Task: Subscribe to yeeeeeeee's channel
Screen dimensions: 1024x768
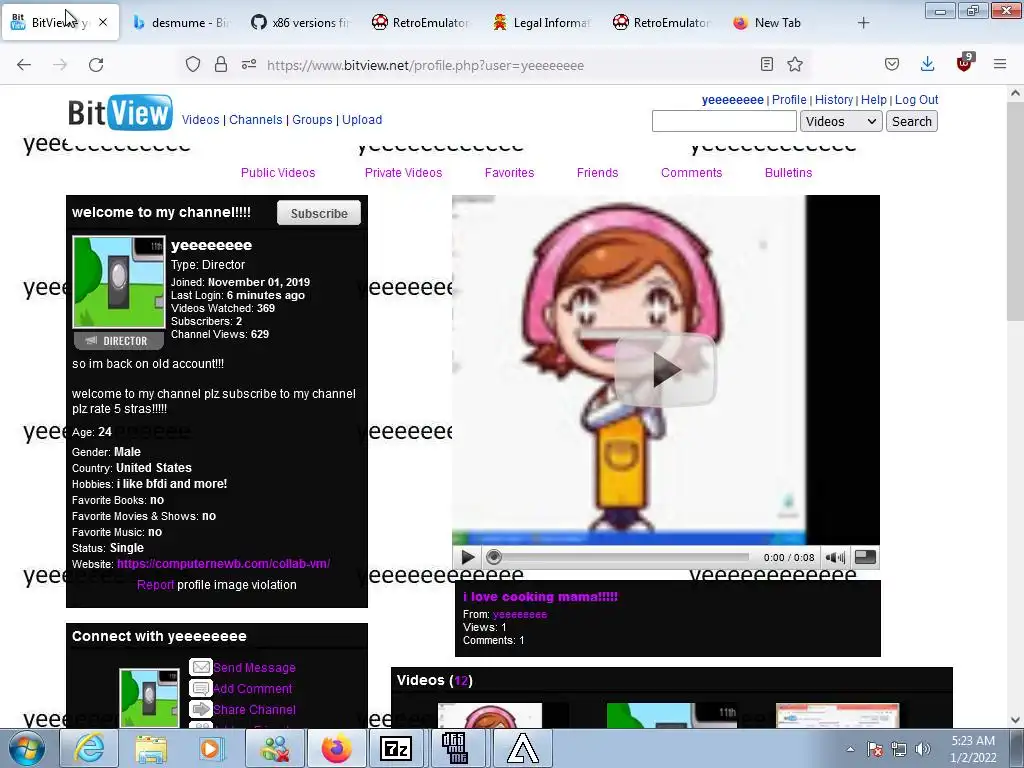Action: [319, 213]
